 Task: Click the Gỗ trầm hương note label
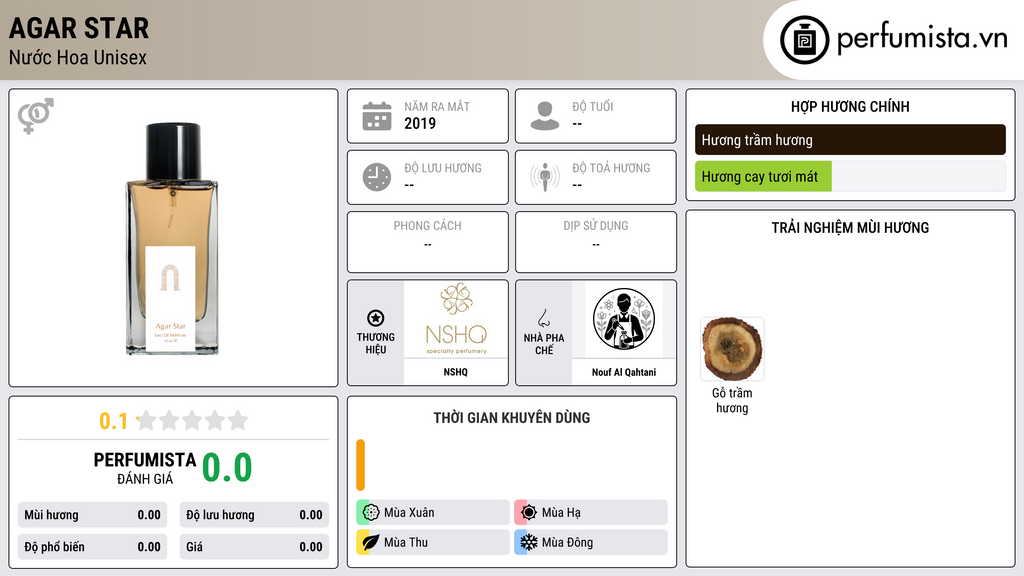(732, 400)
